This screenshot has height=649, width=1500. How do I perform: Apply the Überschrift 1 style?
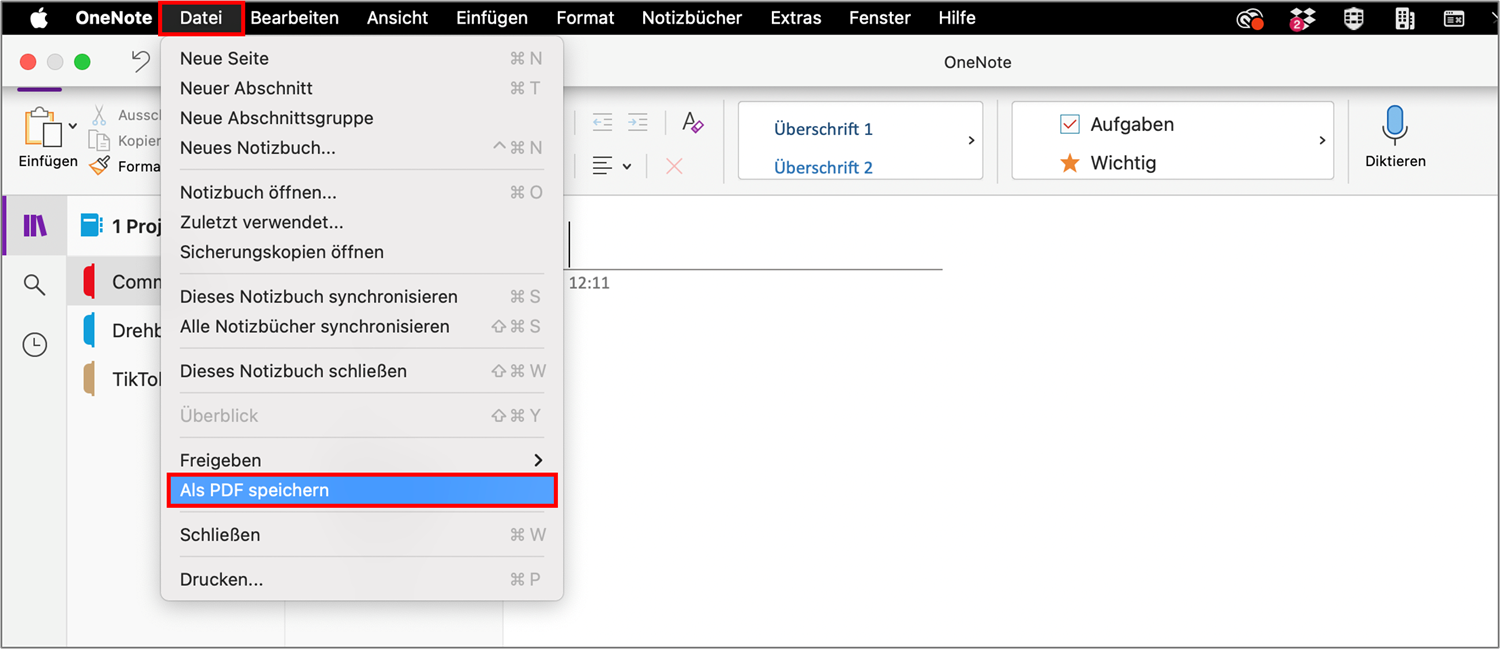point(823,129)
